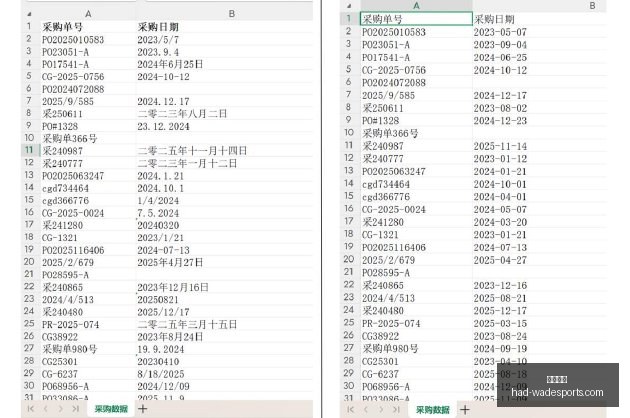Select normalized date 2023-09-04
This screenshot has width=630, height=418.
point(500,44)
